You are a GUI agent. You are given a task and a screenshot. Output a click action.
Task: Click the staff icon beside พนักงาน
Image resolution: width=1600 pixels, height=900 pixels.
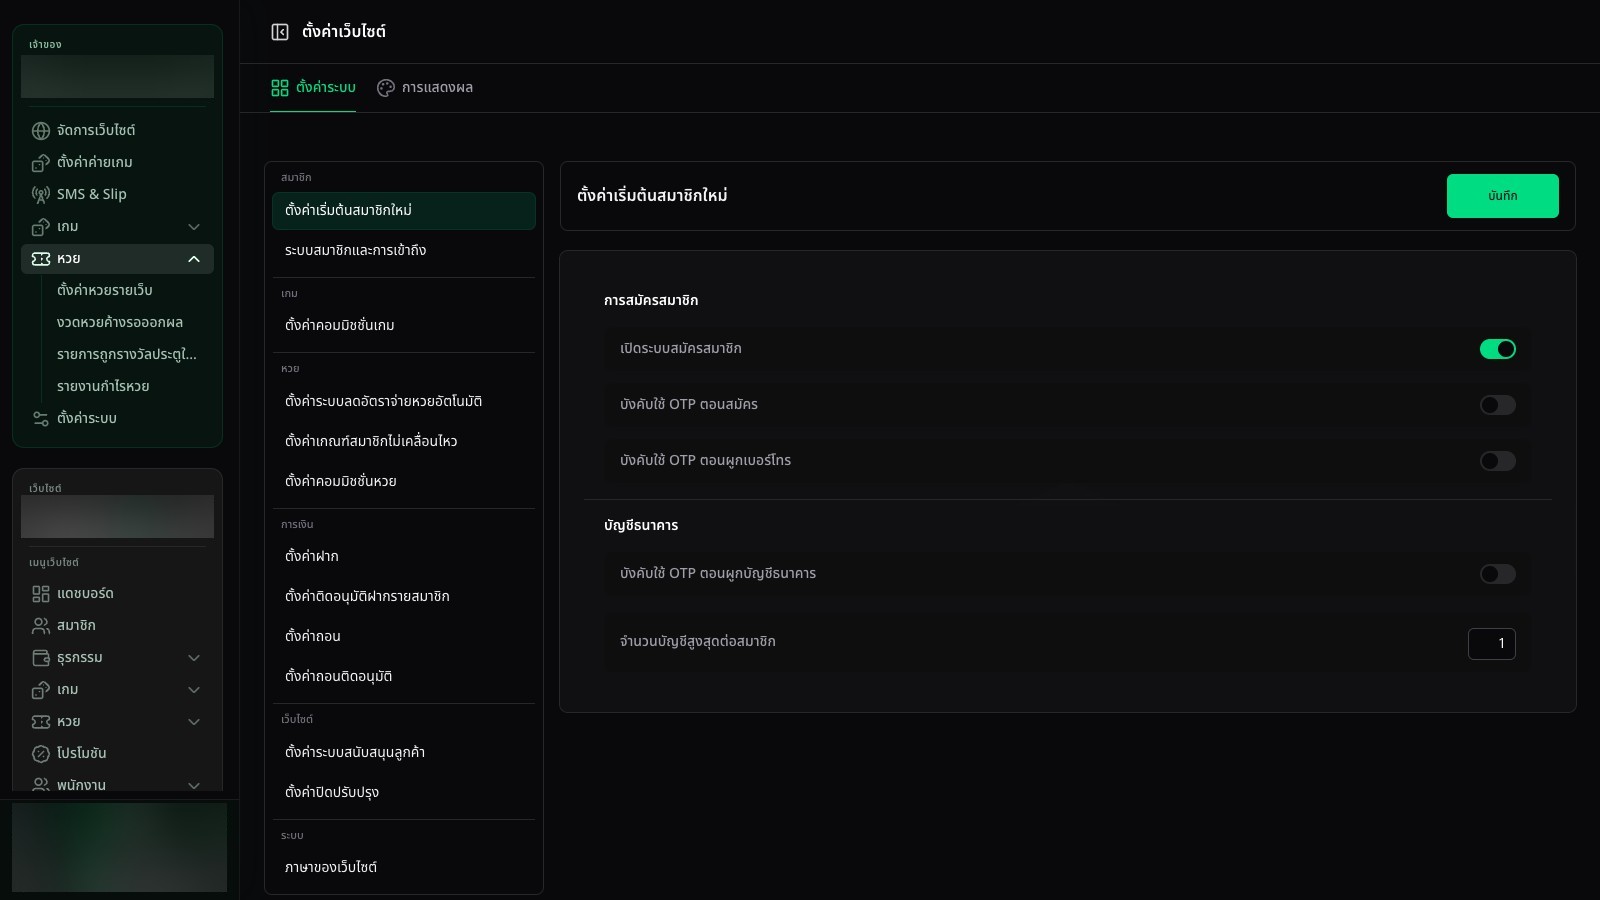click(x=41, y=785)
